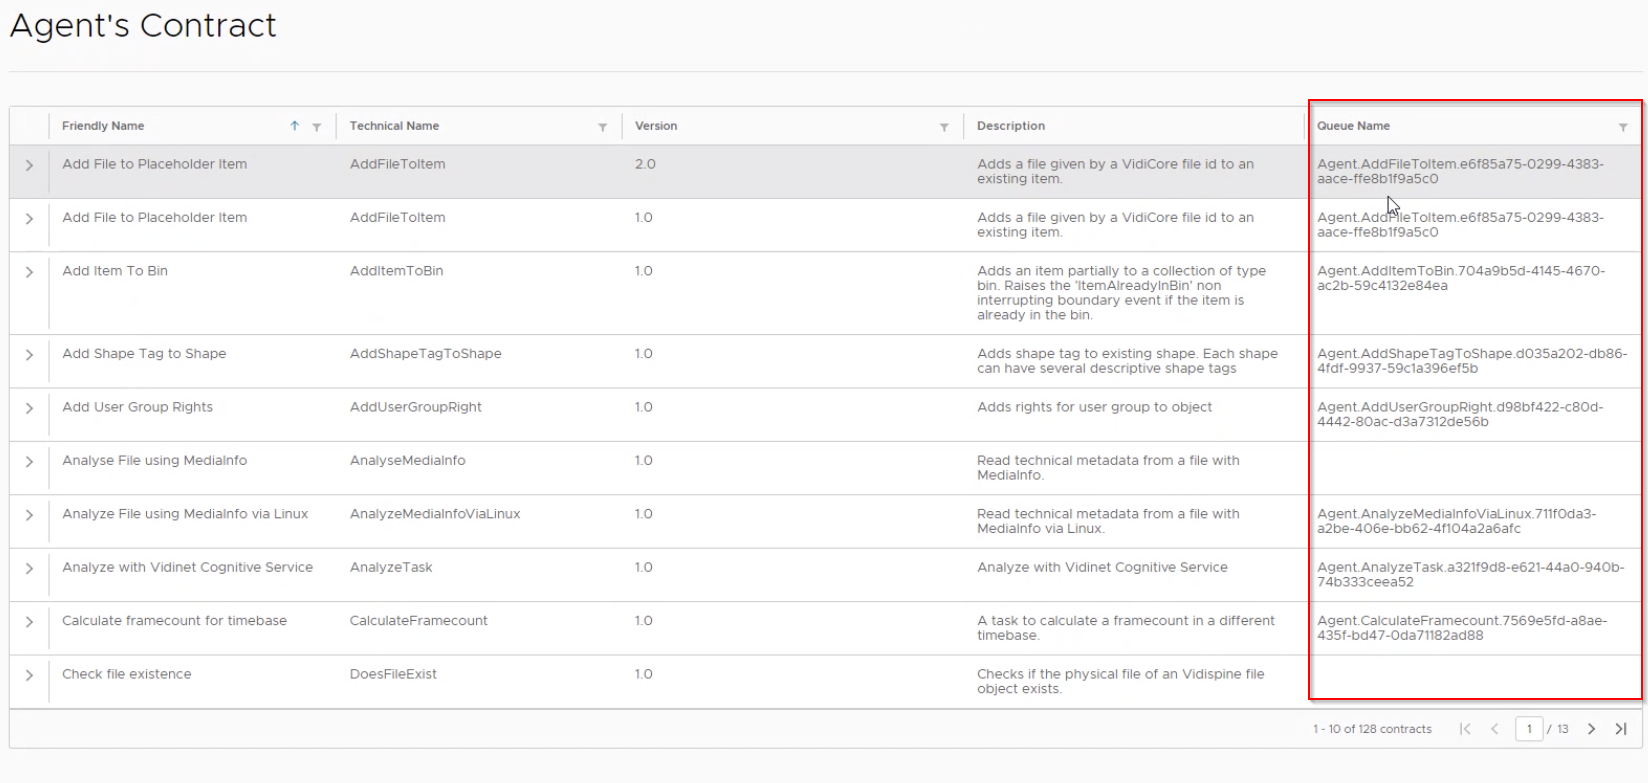Go to the previous contracts page

1495,729
